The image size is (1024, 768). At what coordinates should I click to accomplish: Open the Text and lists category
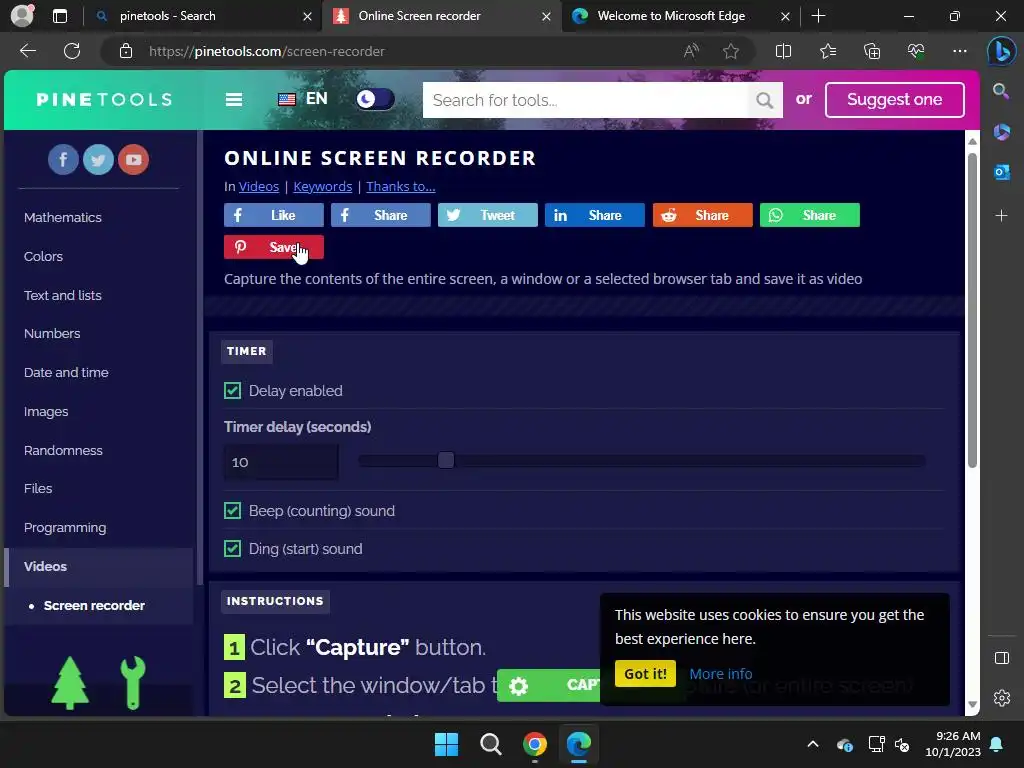(x=63, y=295)
